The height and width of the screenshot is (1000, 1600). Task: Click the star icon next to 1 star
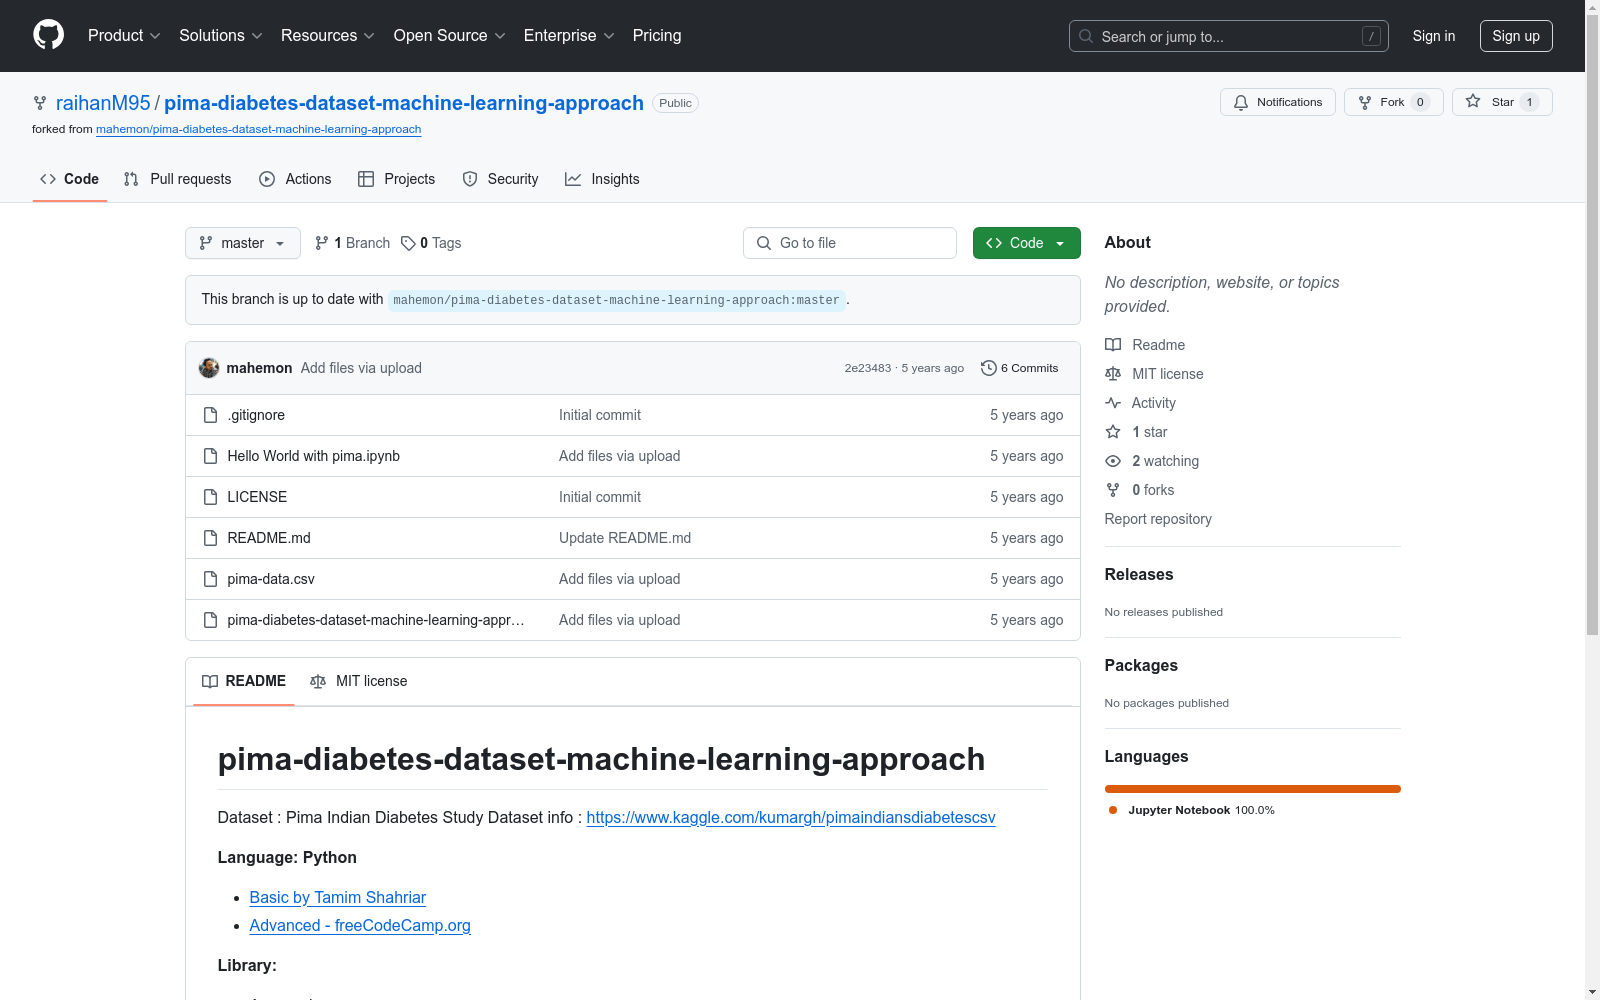coord(1113,432)
